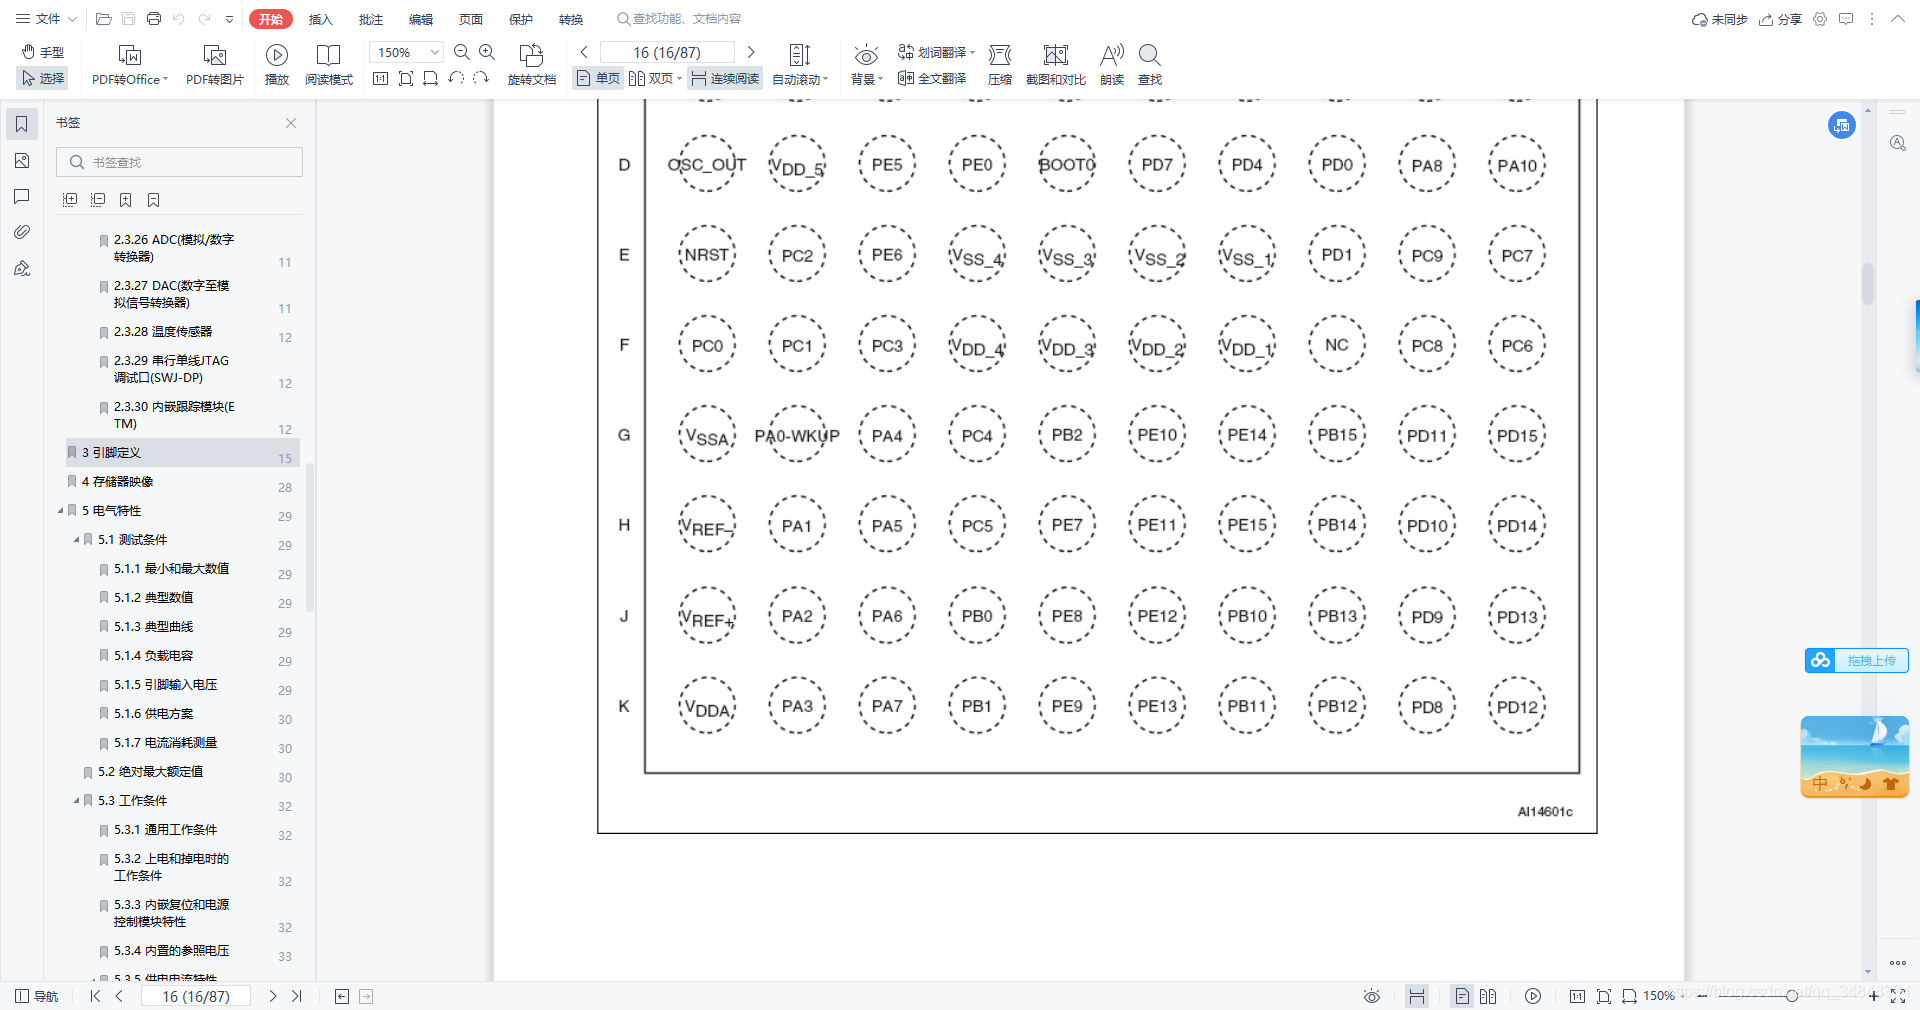The width and height of the screenshot is (1920, 1010).
Task: Collapse the 5.1 测试条件 bookmark node
Action: tap(77, 539)
